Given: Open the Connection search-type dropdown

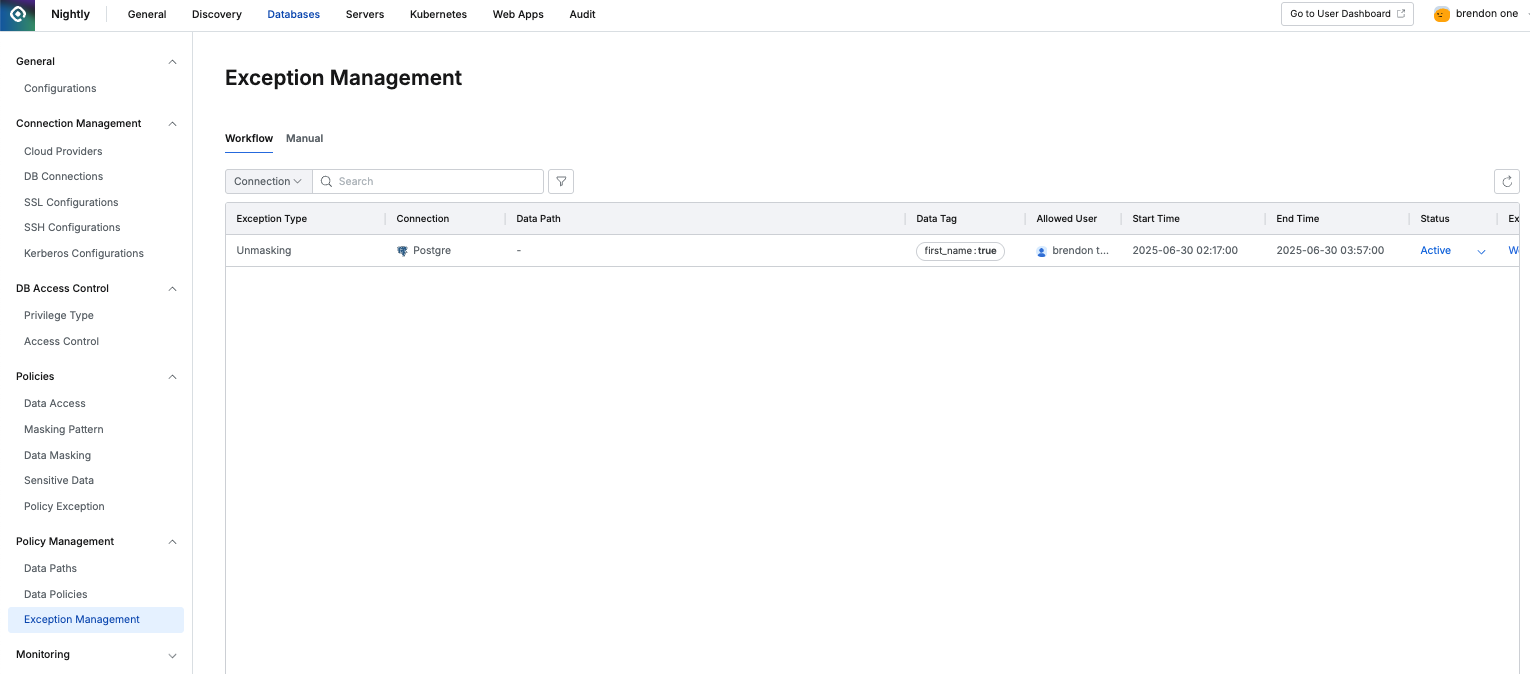Looking at the screenshot, I should [269, 181].
